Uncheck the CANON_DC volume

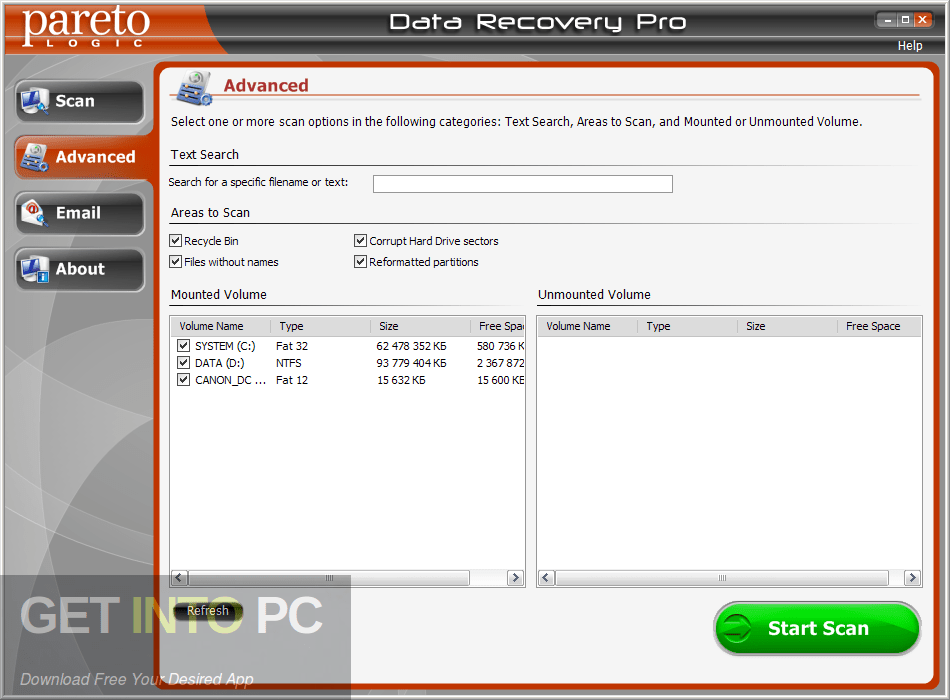(x=183, y=379)
